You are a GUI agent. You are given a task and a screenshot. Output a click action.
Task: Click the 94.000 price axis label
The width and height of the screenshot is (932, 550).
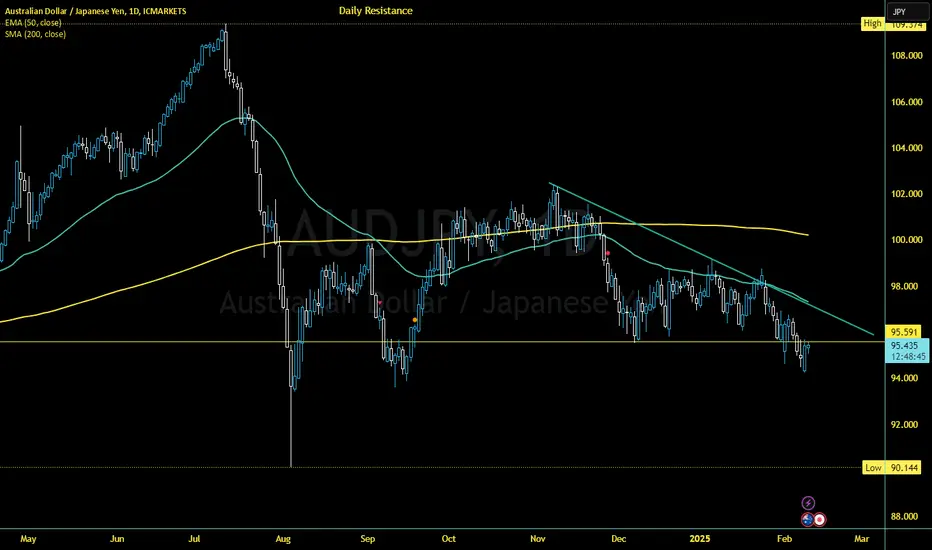click(906, 378)
